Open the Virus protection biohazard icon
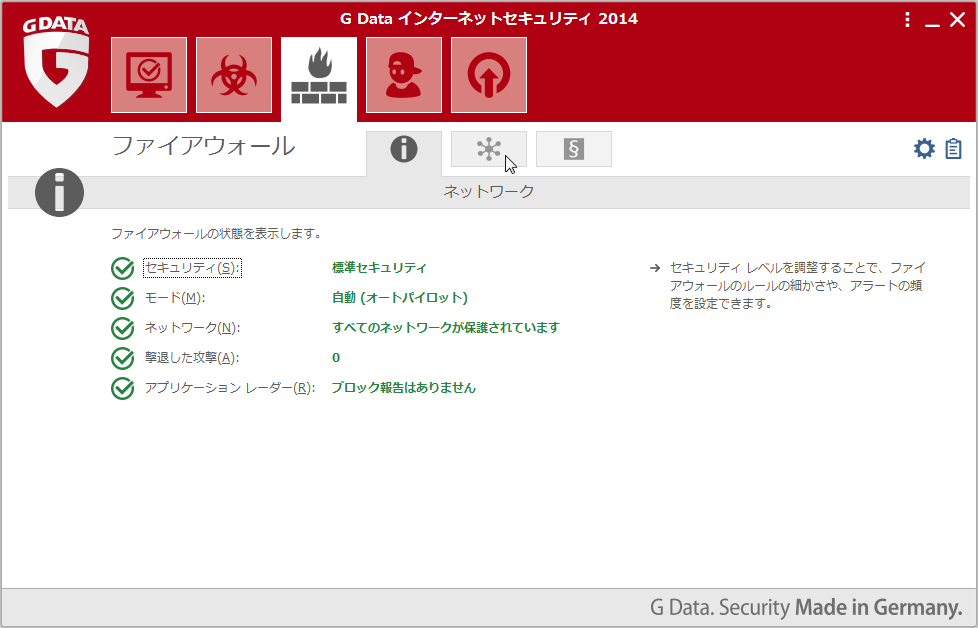Image resolution: width=978 pixels, height=628 pixels. (x=233, y=76)
